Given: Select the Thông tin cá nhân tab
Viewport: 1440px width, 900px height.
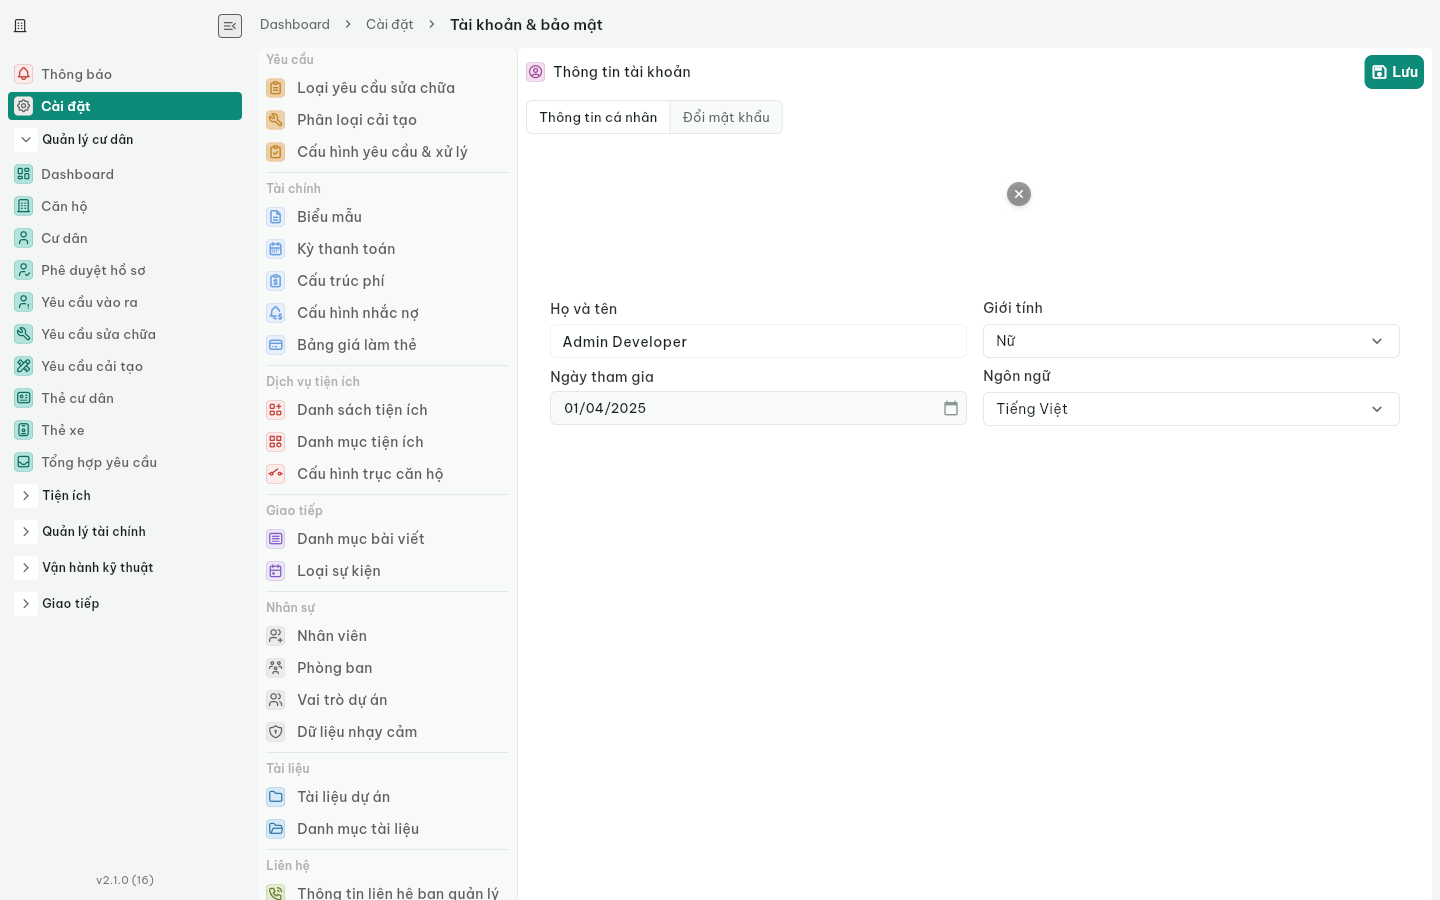Looking at the screenshot, I should click(598, 117).
